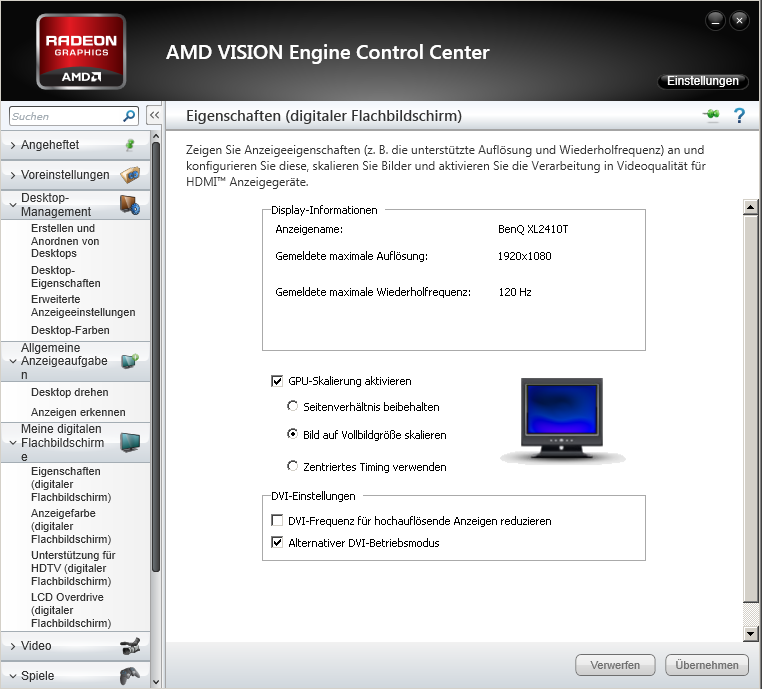
Task: Click the Allgemeine Anzeigeaufgaben monitor icon
Action: [130, 361]
